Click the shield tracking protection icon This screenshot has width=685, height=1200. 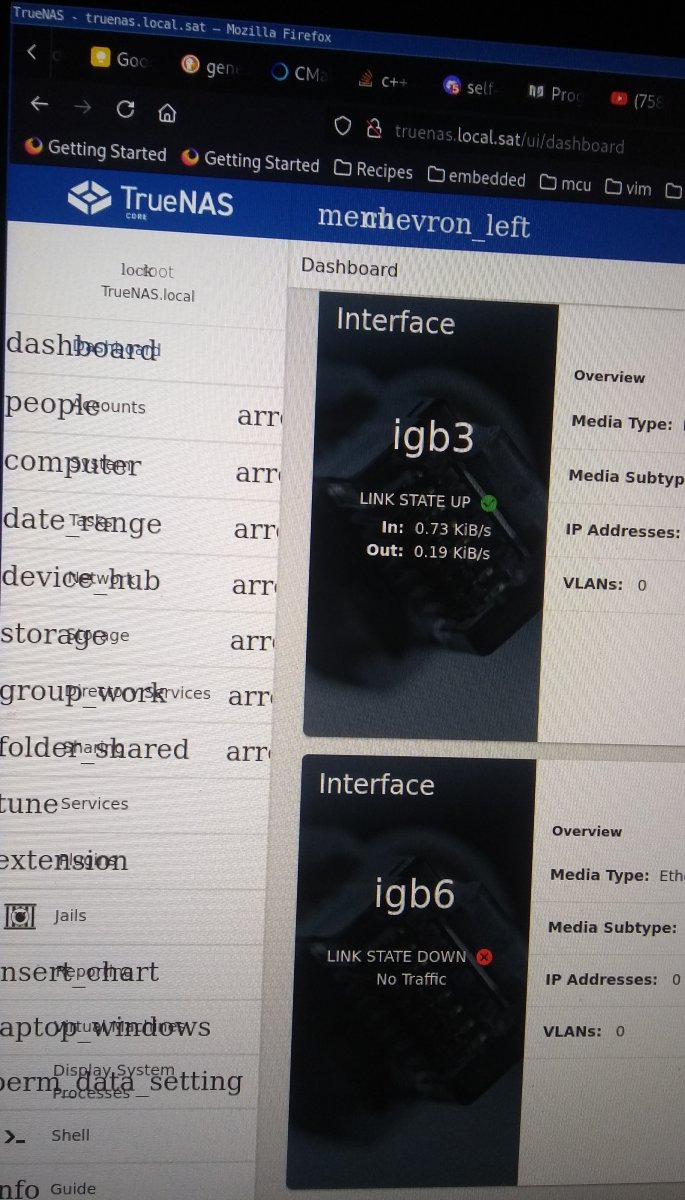tap(342, 125)
